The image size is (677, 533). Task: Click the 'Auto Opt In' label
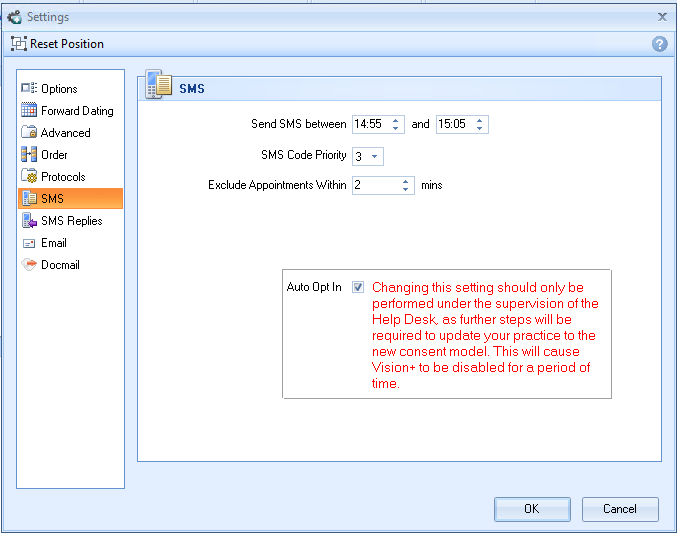point(314,287)
